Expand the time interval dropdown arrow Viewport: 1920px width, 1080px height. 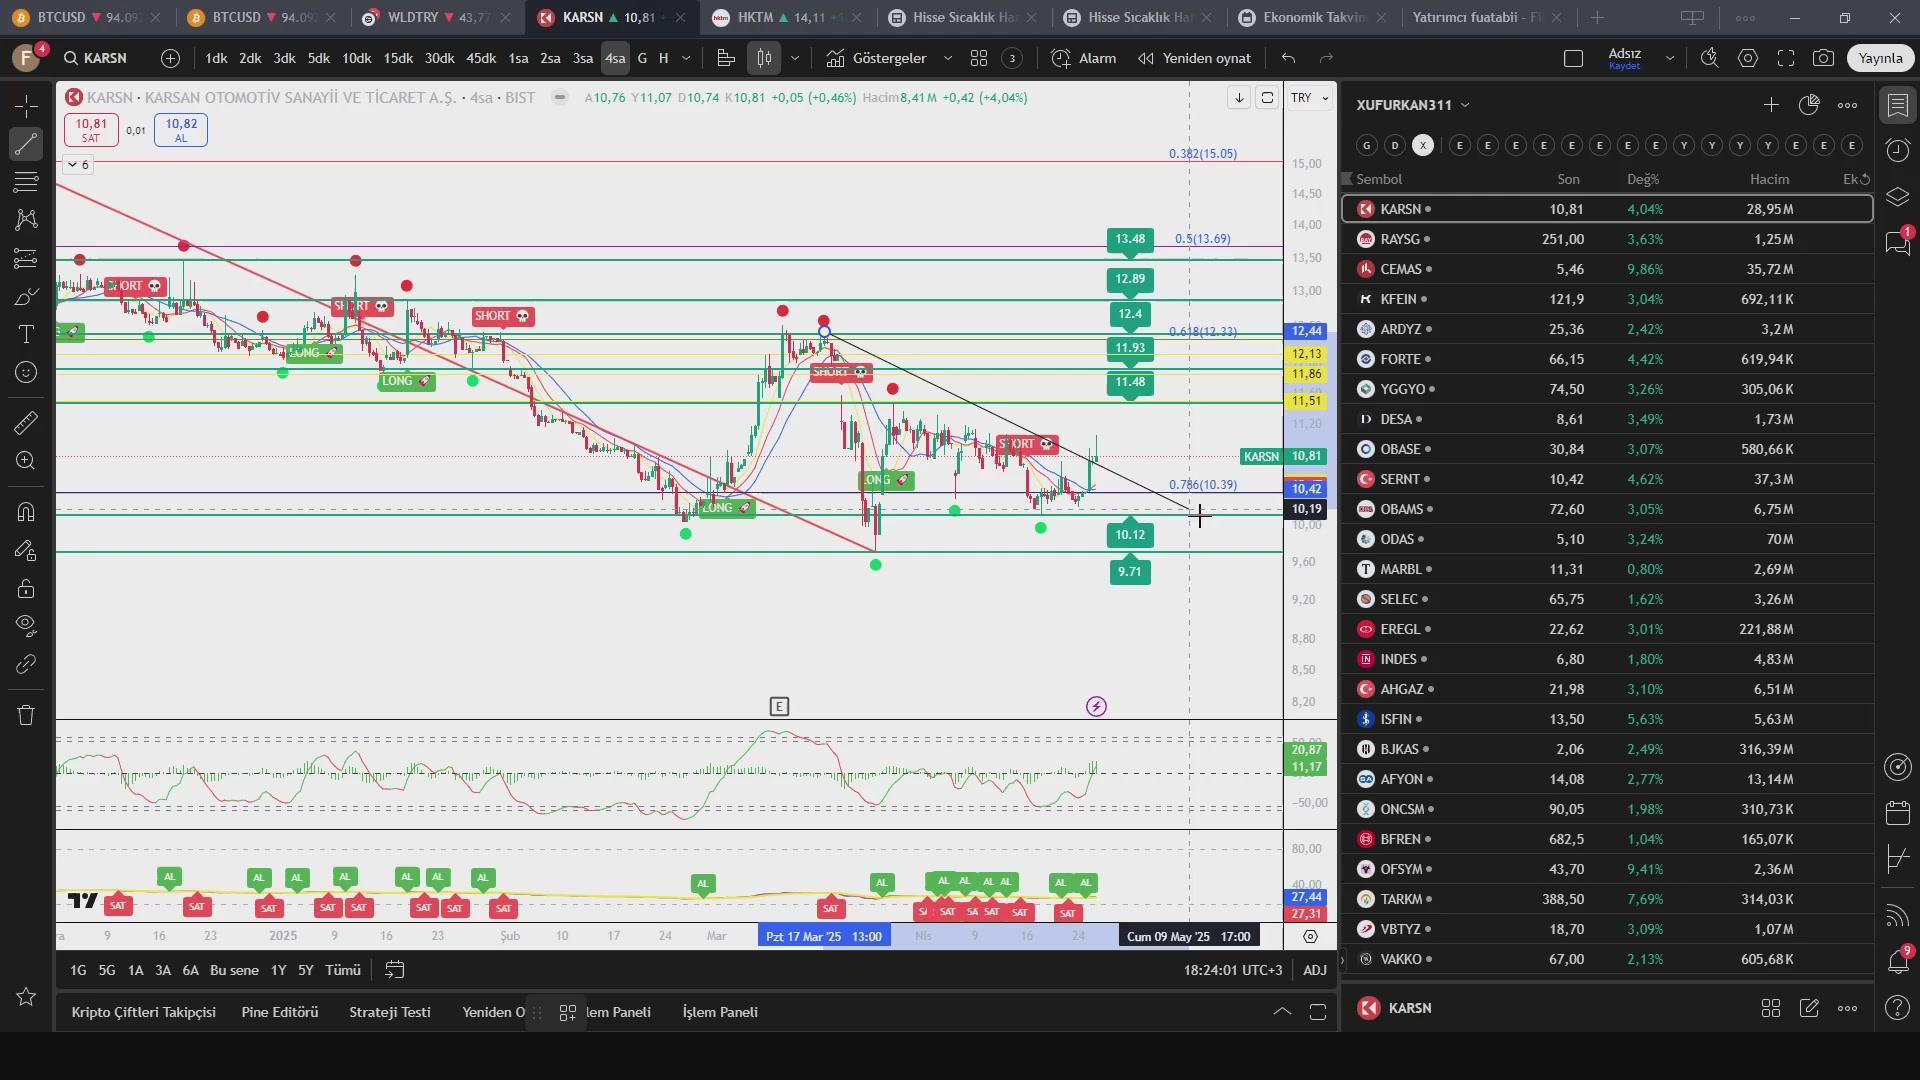(x=686, y=58)
